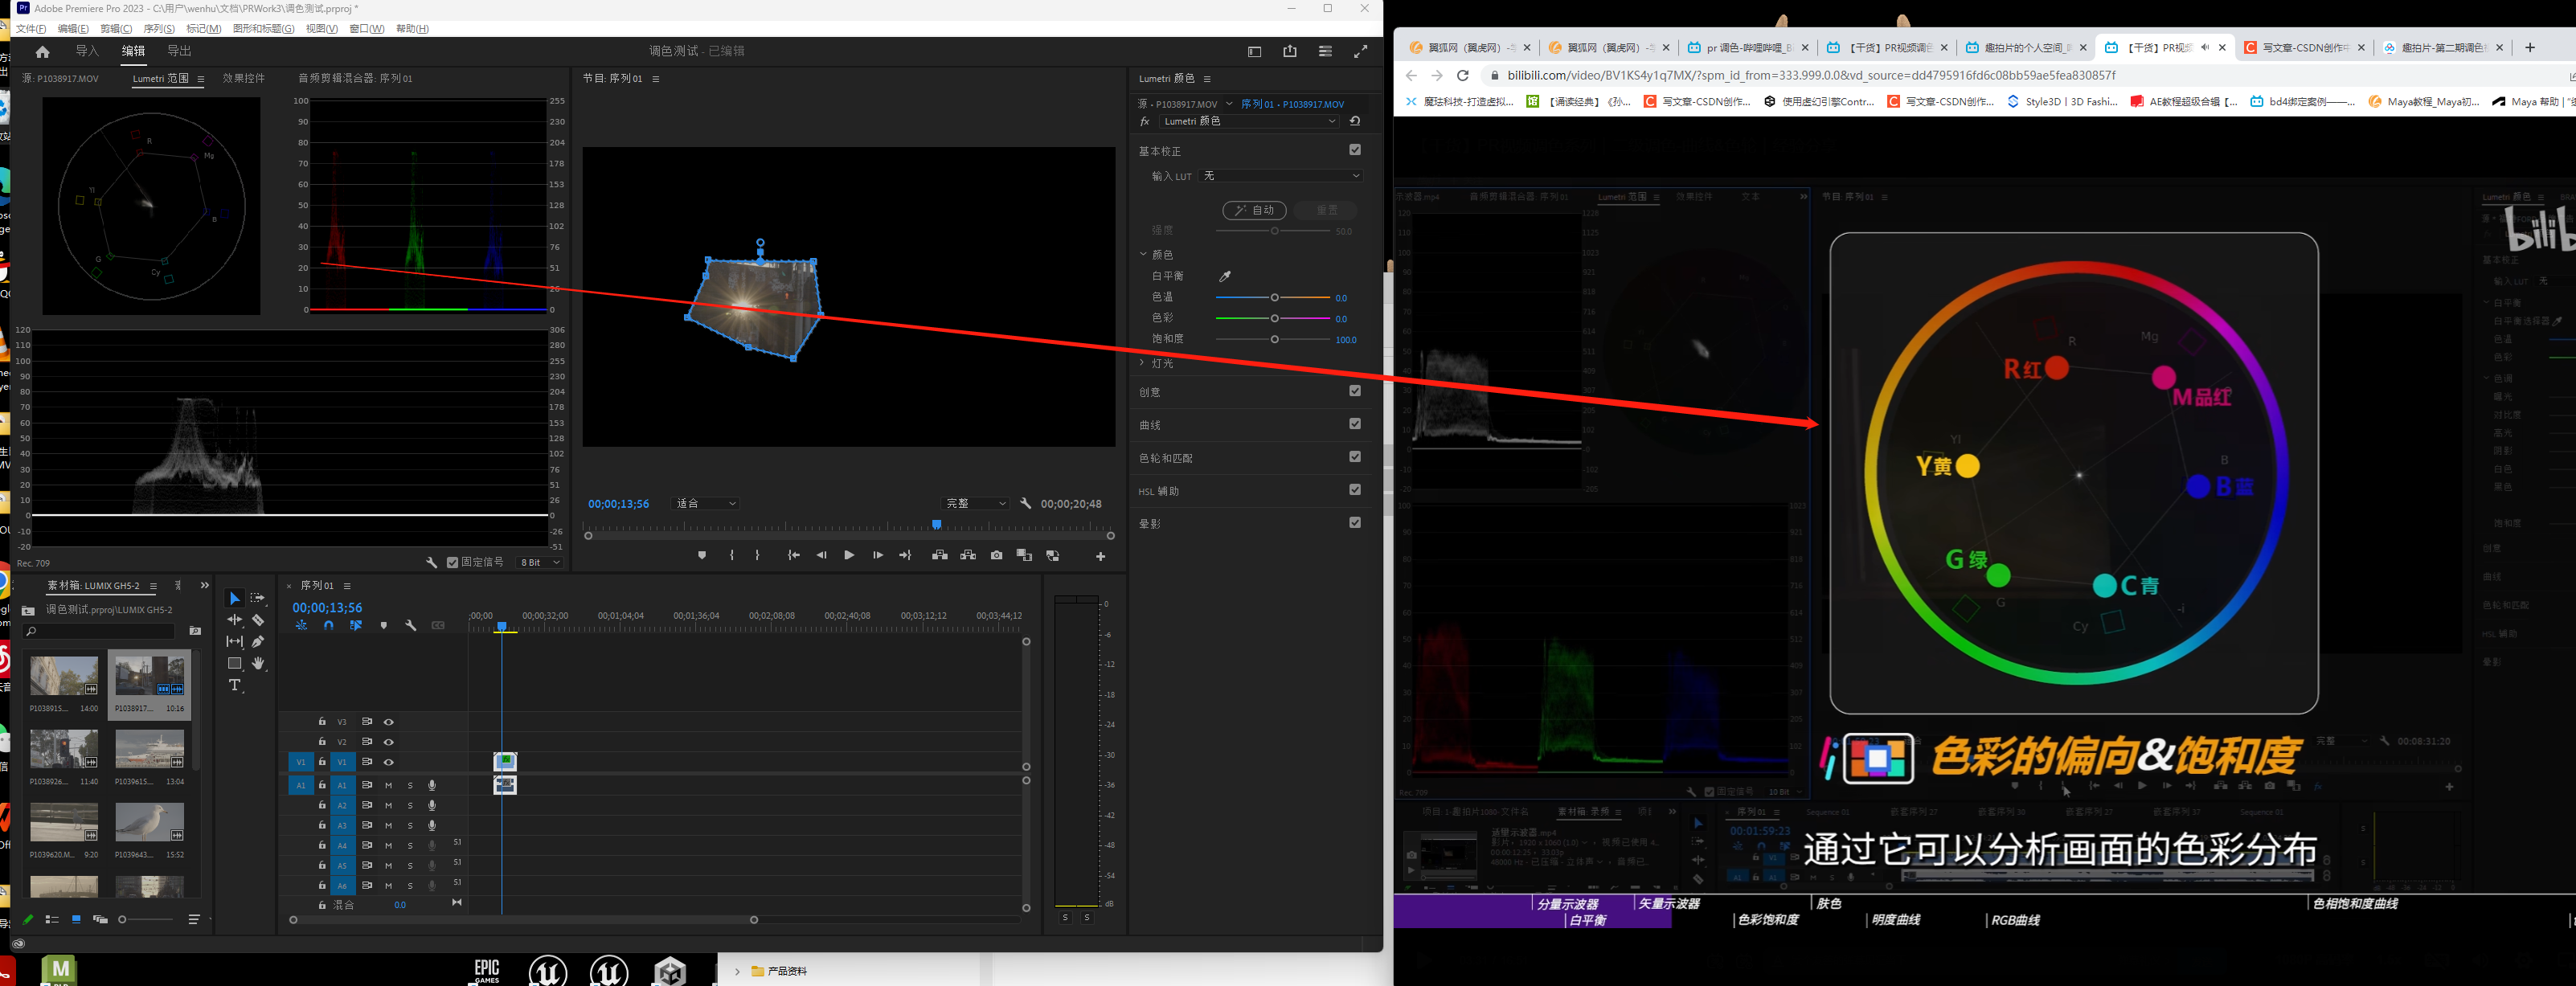This screenshot has height=986, width=2576.
Task: Select the Pen tool
Action: click(x=258, y=642)
